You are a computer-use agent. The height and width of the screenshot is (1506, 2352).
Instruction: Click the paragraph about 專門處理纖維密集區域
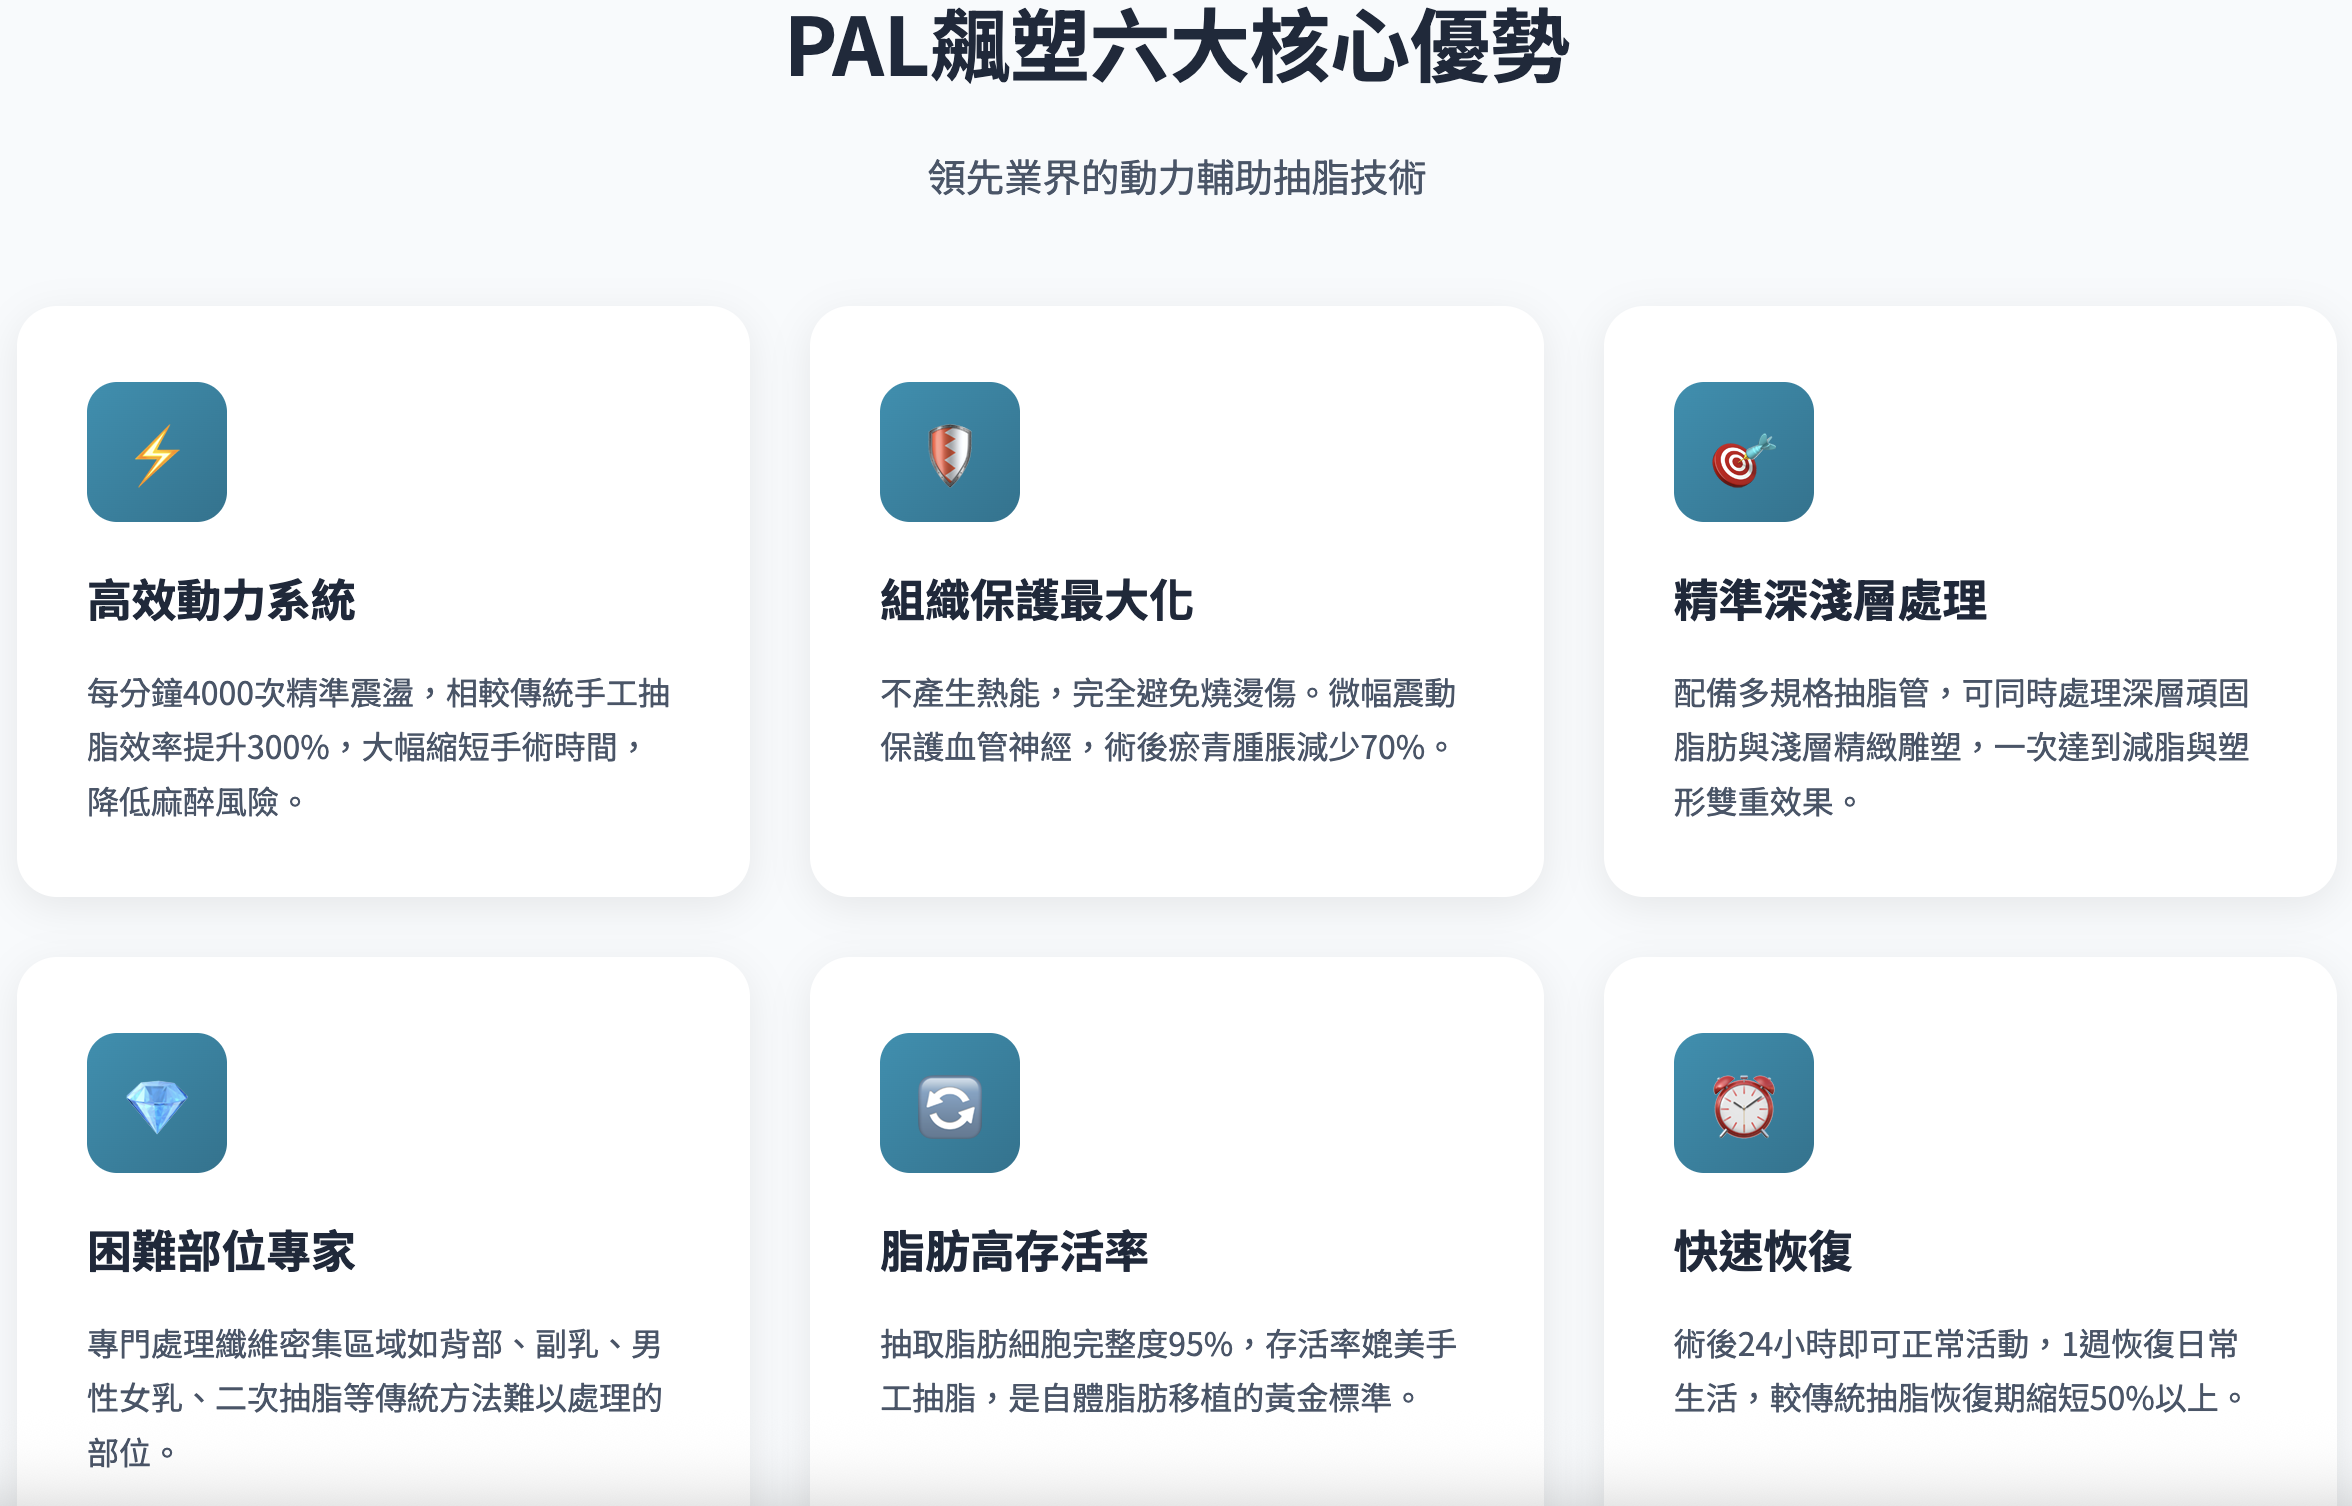click(374, 1397)
